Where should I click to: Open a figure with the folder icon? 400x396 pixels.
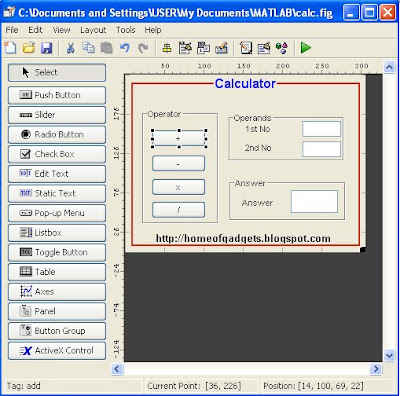pyautogui.click(x=29, y=48)
